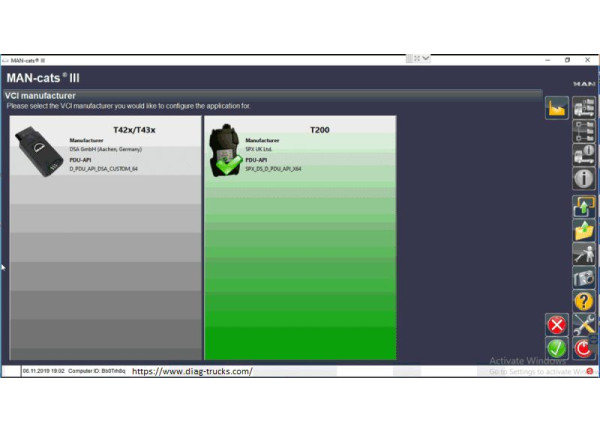Image resolution: width=600 pixels, height=433 pixels.
Task: Open the green folder icon
Action: pos(584,230)
